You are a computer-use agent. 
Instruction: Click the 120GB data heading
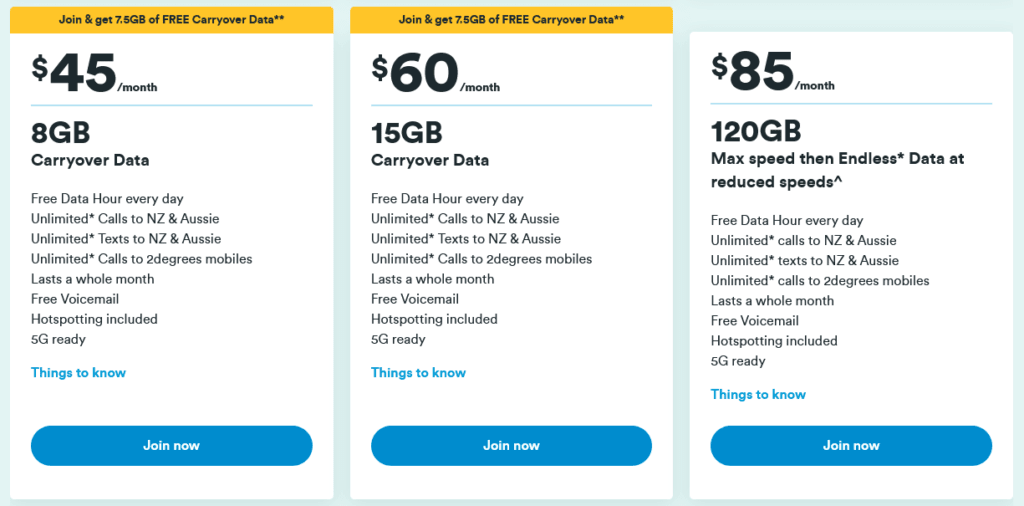coord(756,133)
